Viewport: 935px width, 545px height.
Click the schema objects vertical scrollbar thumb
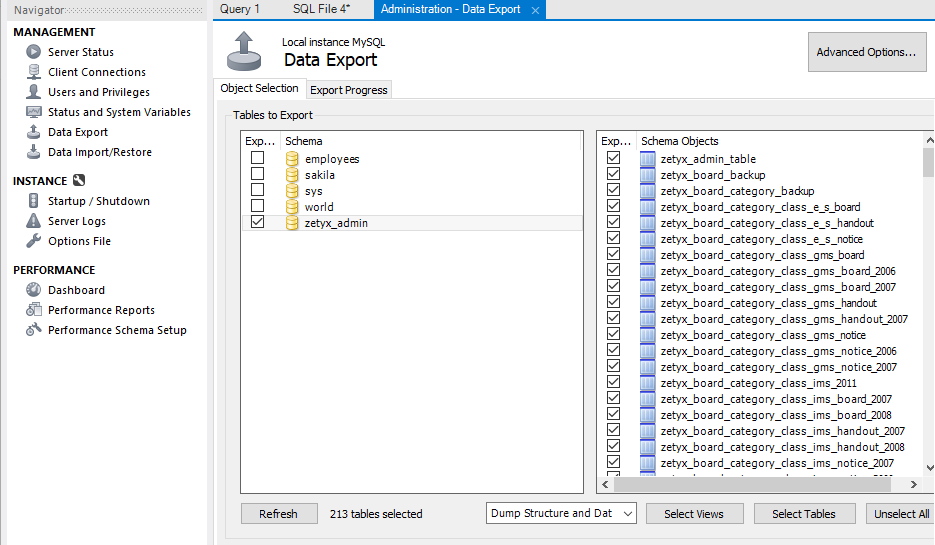928,162
